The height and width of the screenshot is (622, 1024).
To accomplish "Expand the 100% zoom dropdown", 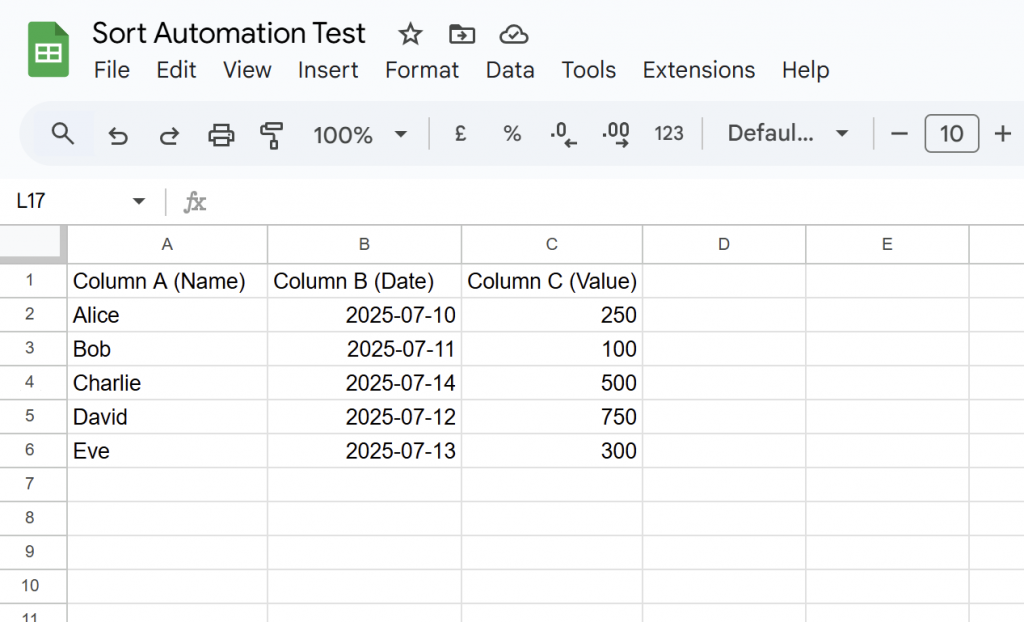I will [401, 135].
